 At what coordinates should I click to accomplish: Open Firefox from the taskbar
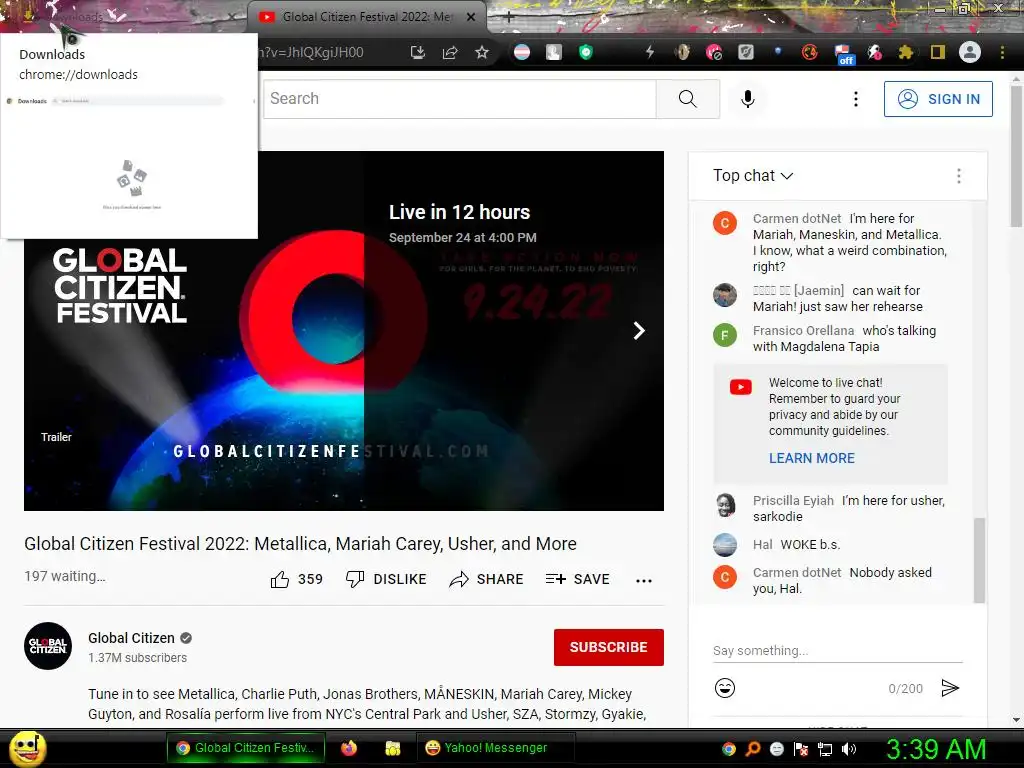point(349,748)
